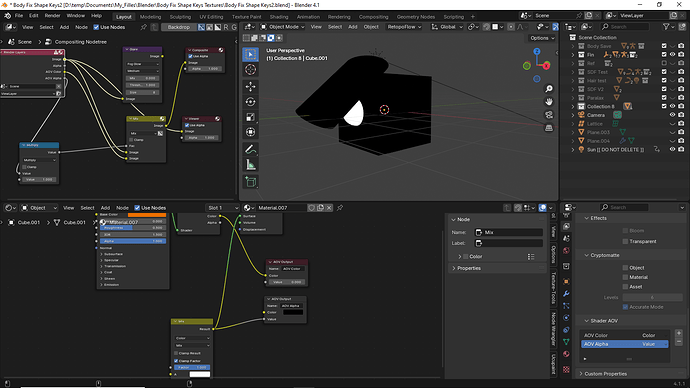The image size is (690, 388).
Task: Select the Rotate tool
Action: click(250, 102)
